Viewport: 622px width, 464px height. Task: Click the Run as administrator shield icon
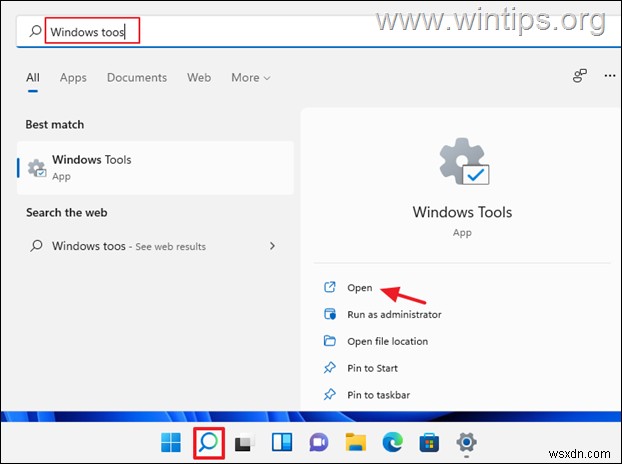click(330, 314)
